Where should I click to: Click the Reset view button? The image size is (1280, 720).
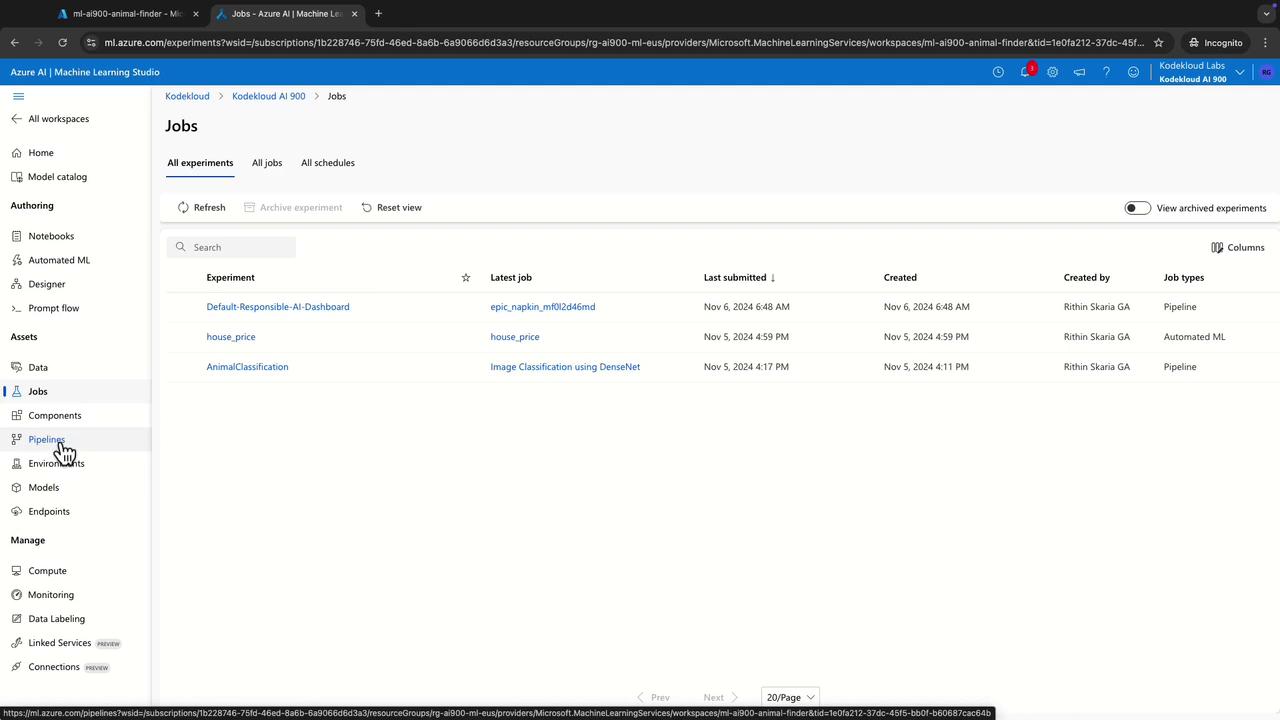click(x=391, y=208)
